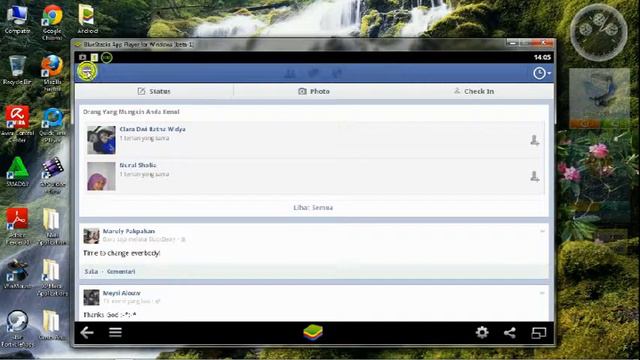Open the folder icon below the Adobe row

point(52,277)
